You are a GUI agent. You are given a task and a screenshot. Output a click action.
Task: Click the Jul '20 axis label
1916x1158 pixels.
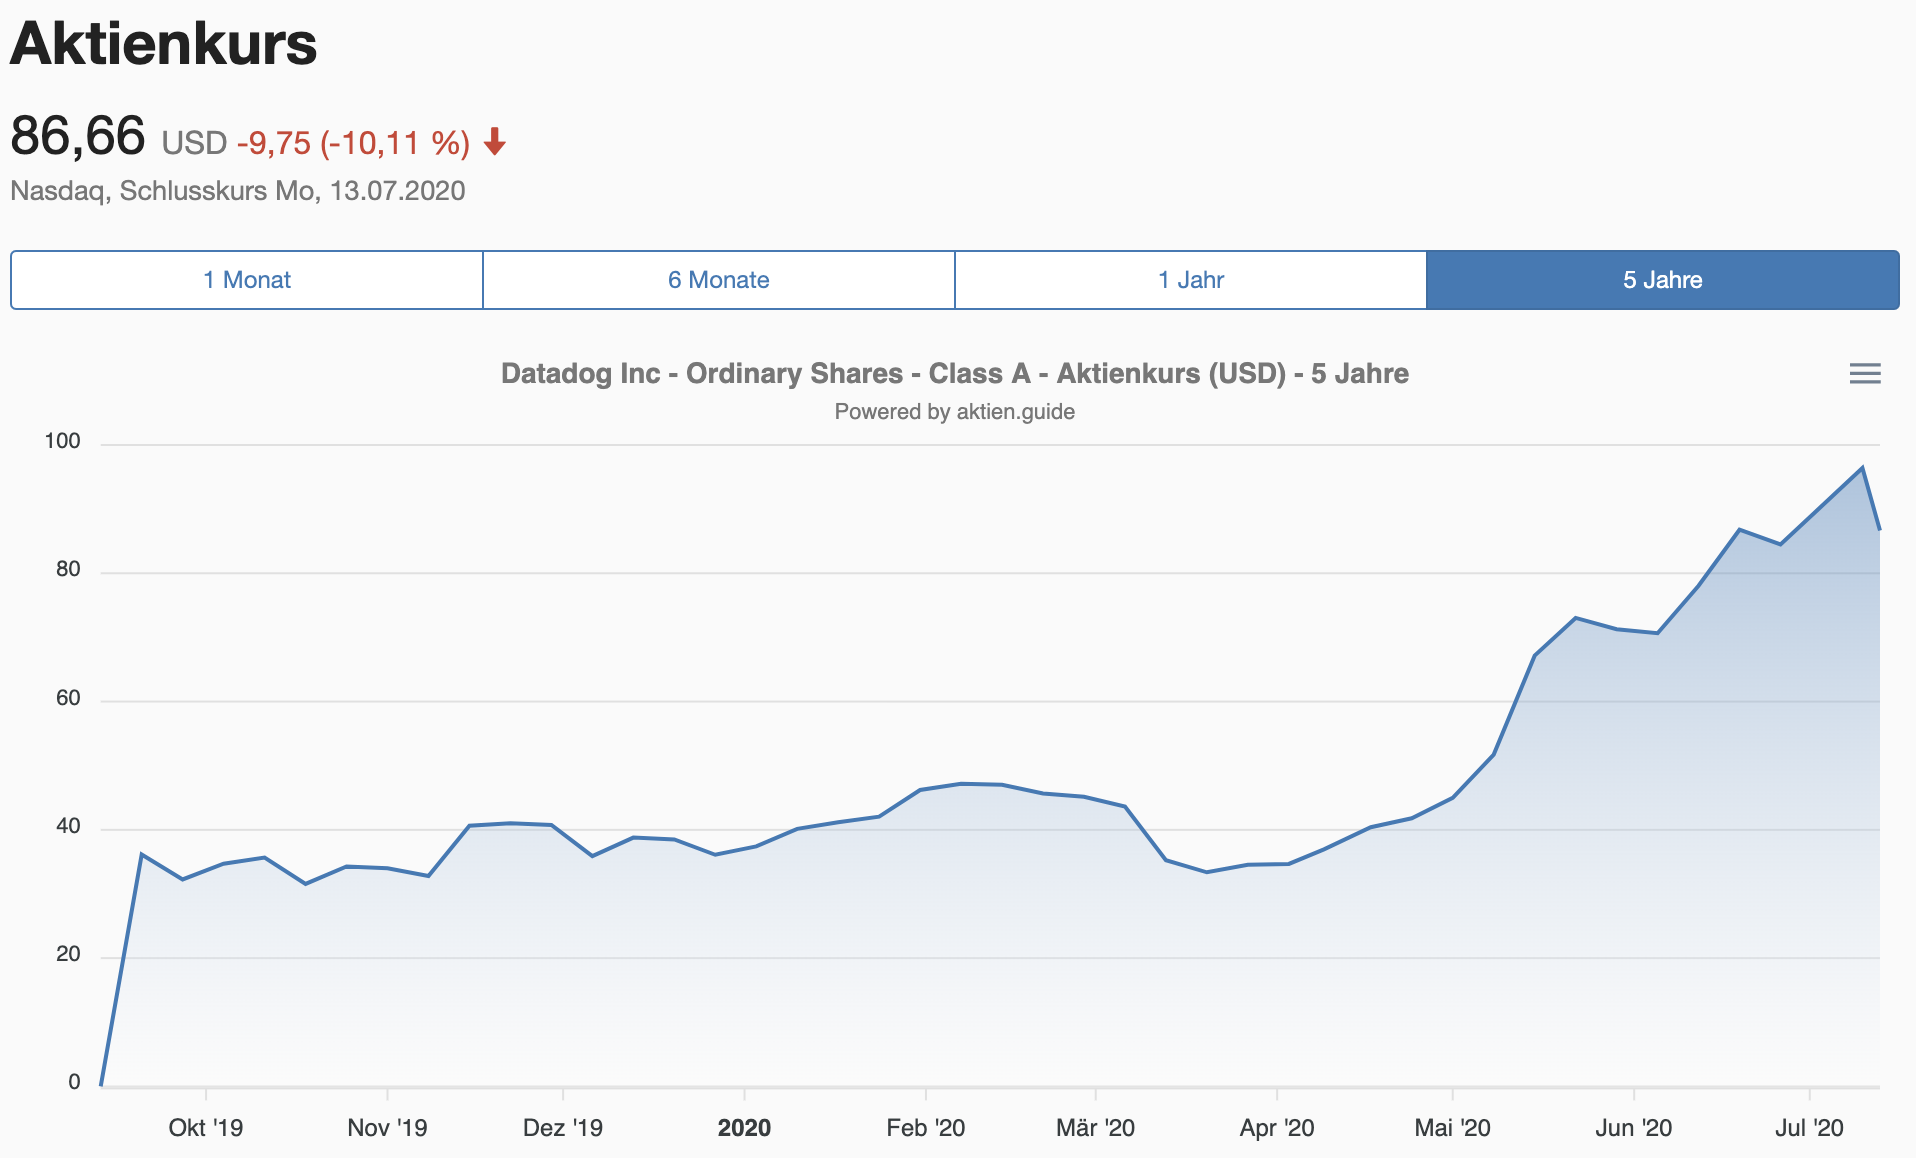click(x=1809, y=1128)
